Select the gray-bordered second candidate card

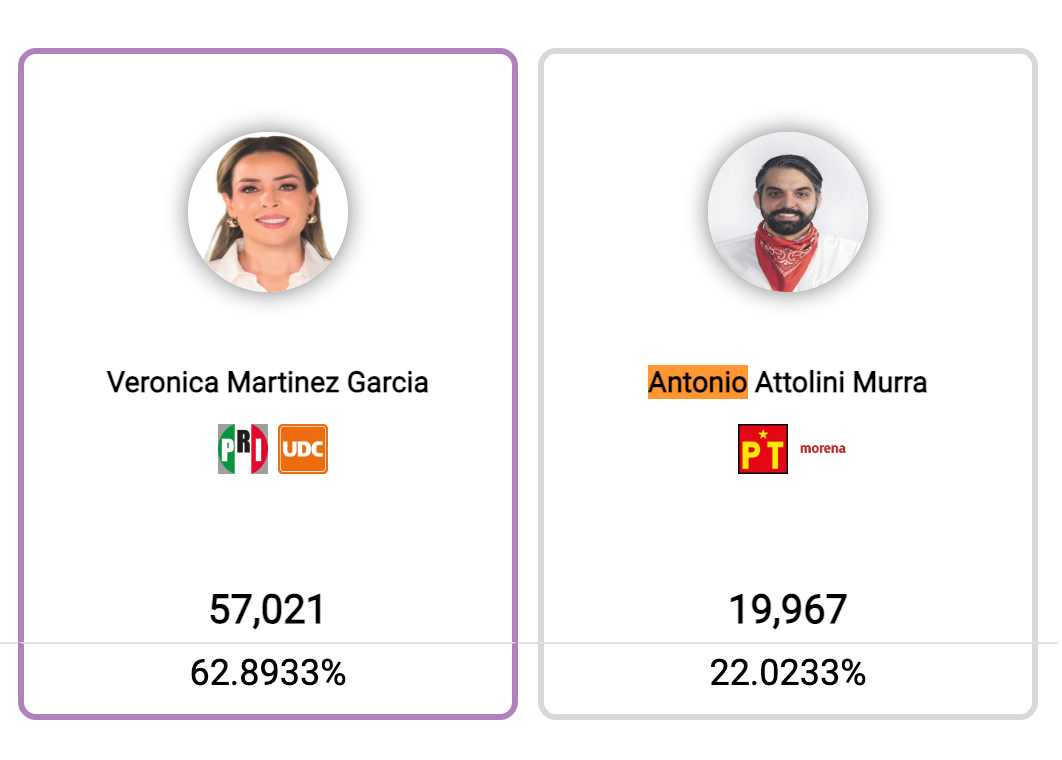click(788, 384)
